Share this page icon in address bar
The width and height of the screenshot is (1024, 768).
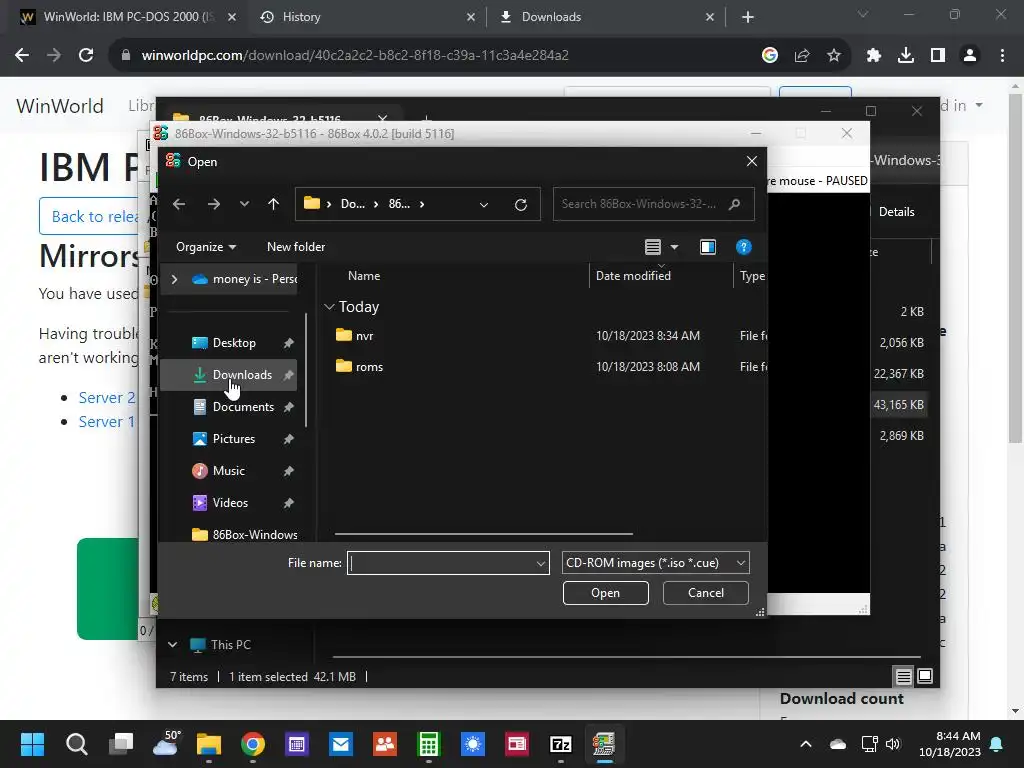pyautogui.click(x=802, y=56)
